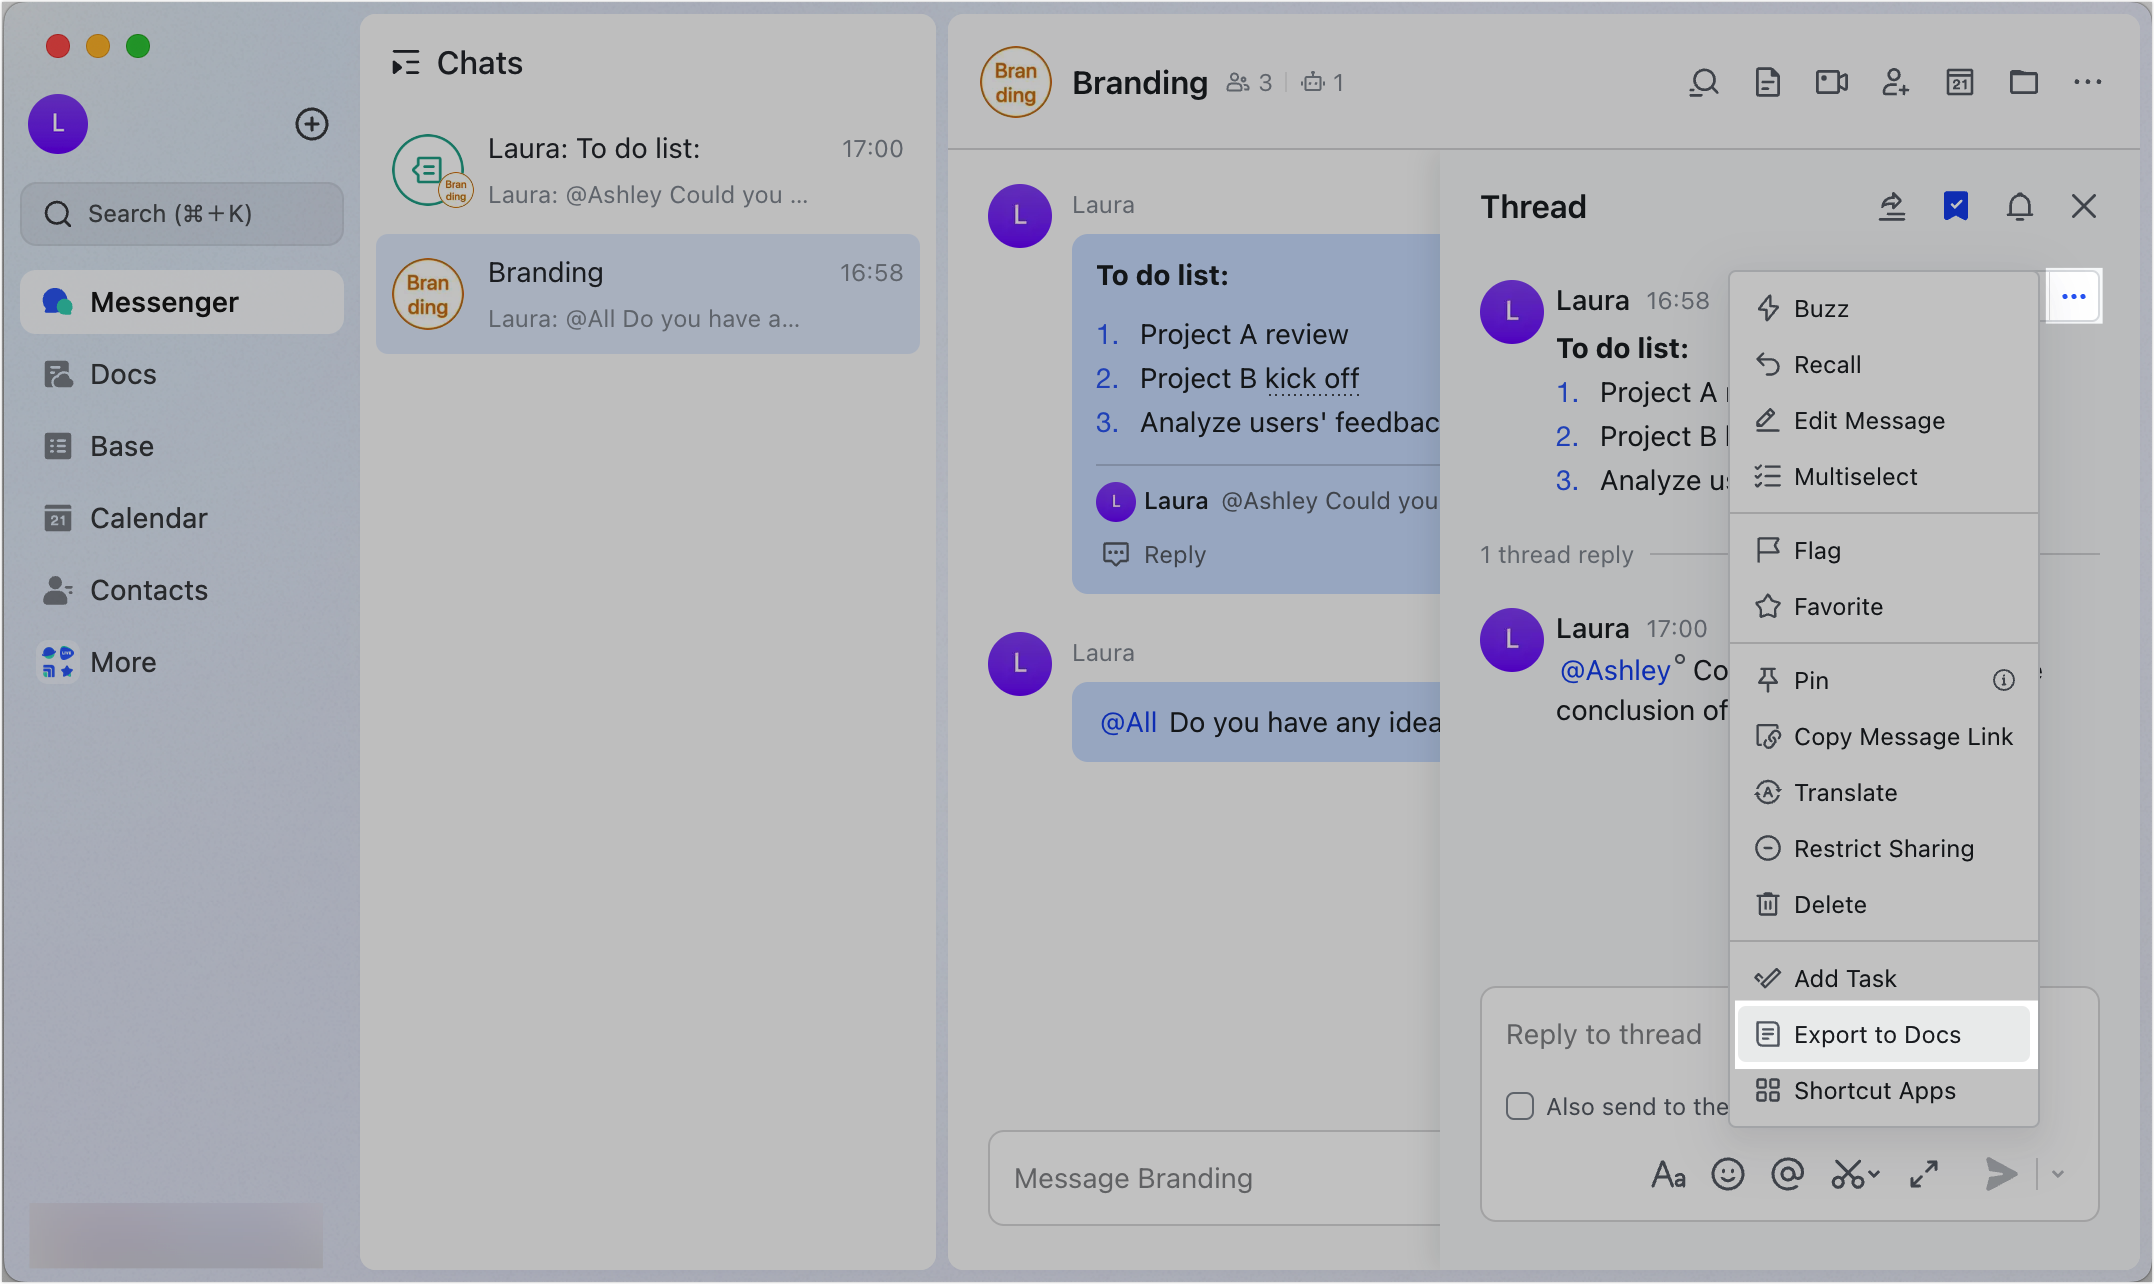This screenshot has height=1284, width=2154.
Task: Open Docs from the left sidebar
Action: tap(122, 373)
